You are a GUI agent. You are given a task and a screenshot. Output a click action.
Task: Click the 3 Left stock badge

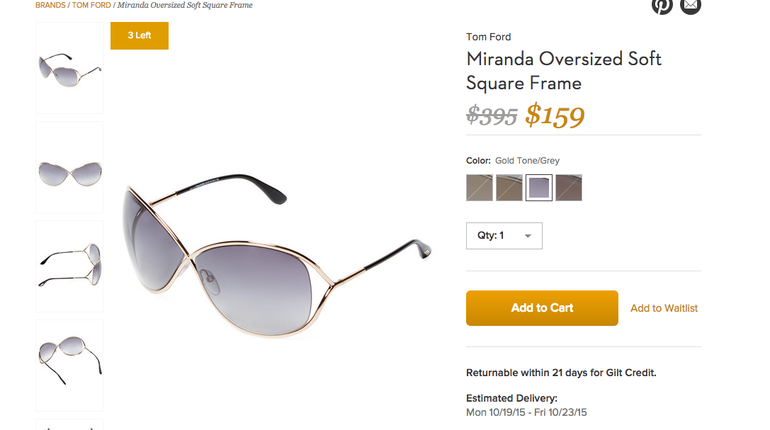(139, 36)
